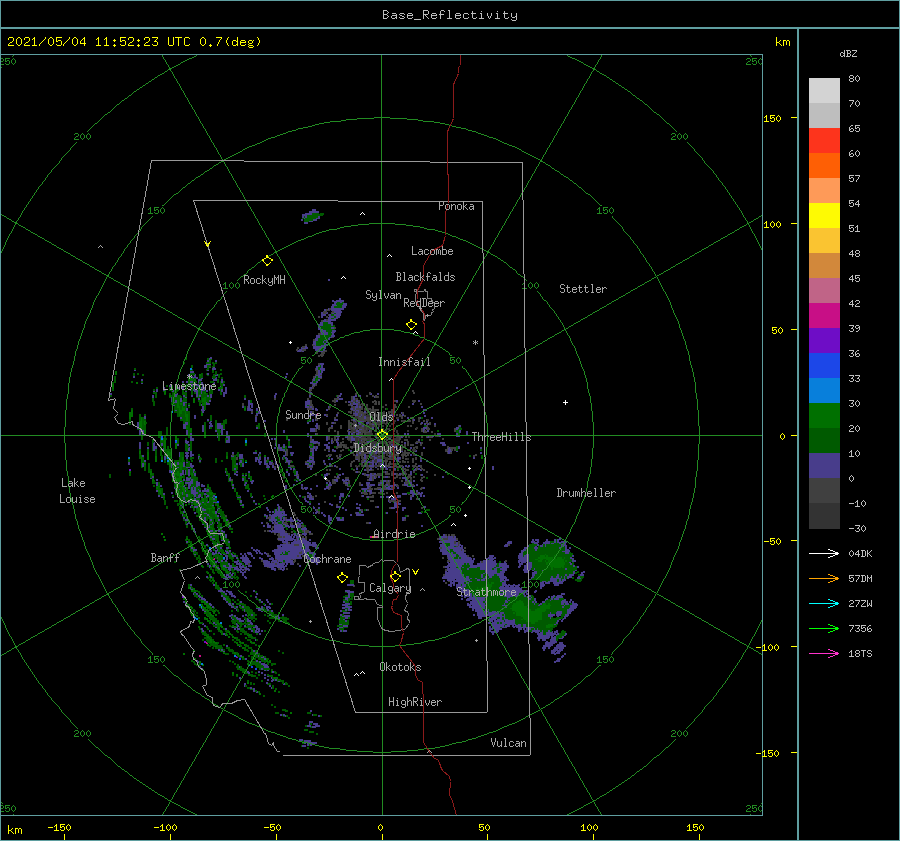The width and height of the screenshot is (900, 841).
Task: Select the purple 39-36 dBZ swatch
Action: tap(824, 341)
